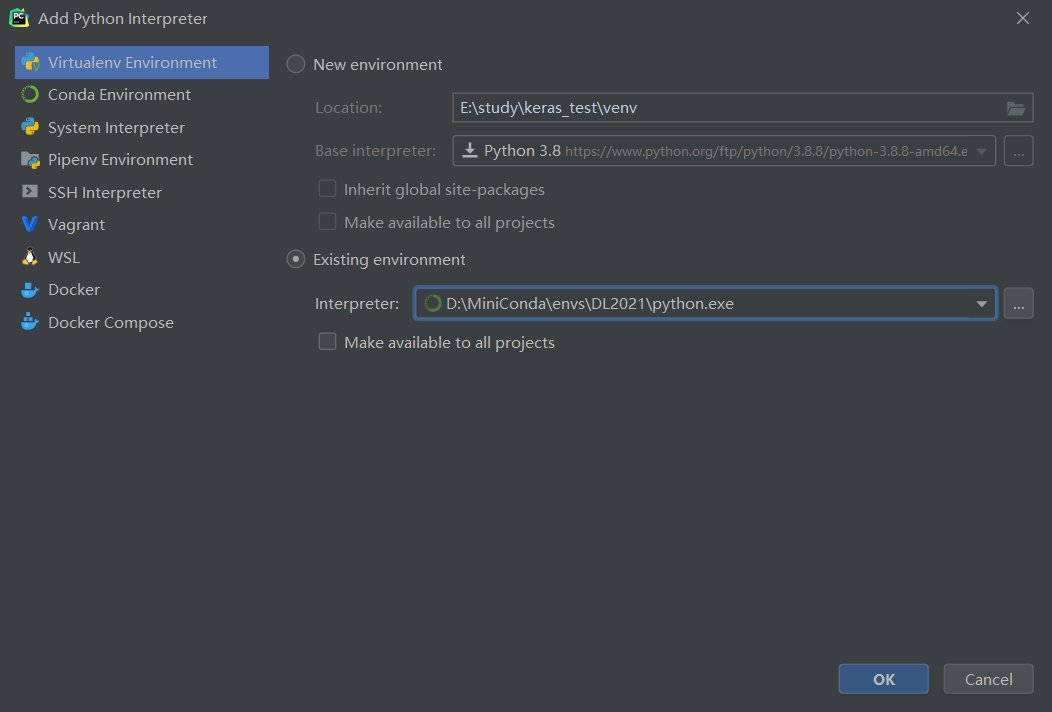Open the Docker Compose sidebar entry

[142, 322]
